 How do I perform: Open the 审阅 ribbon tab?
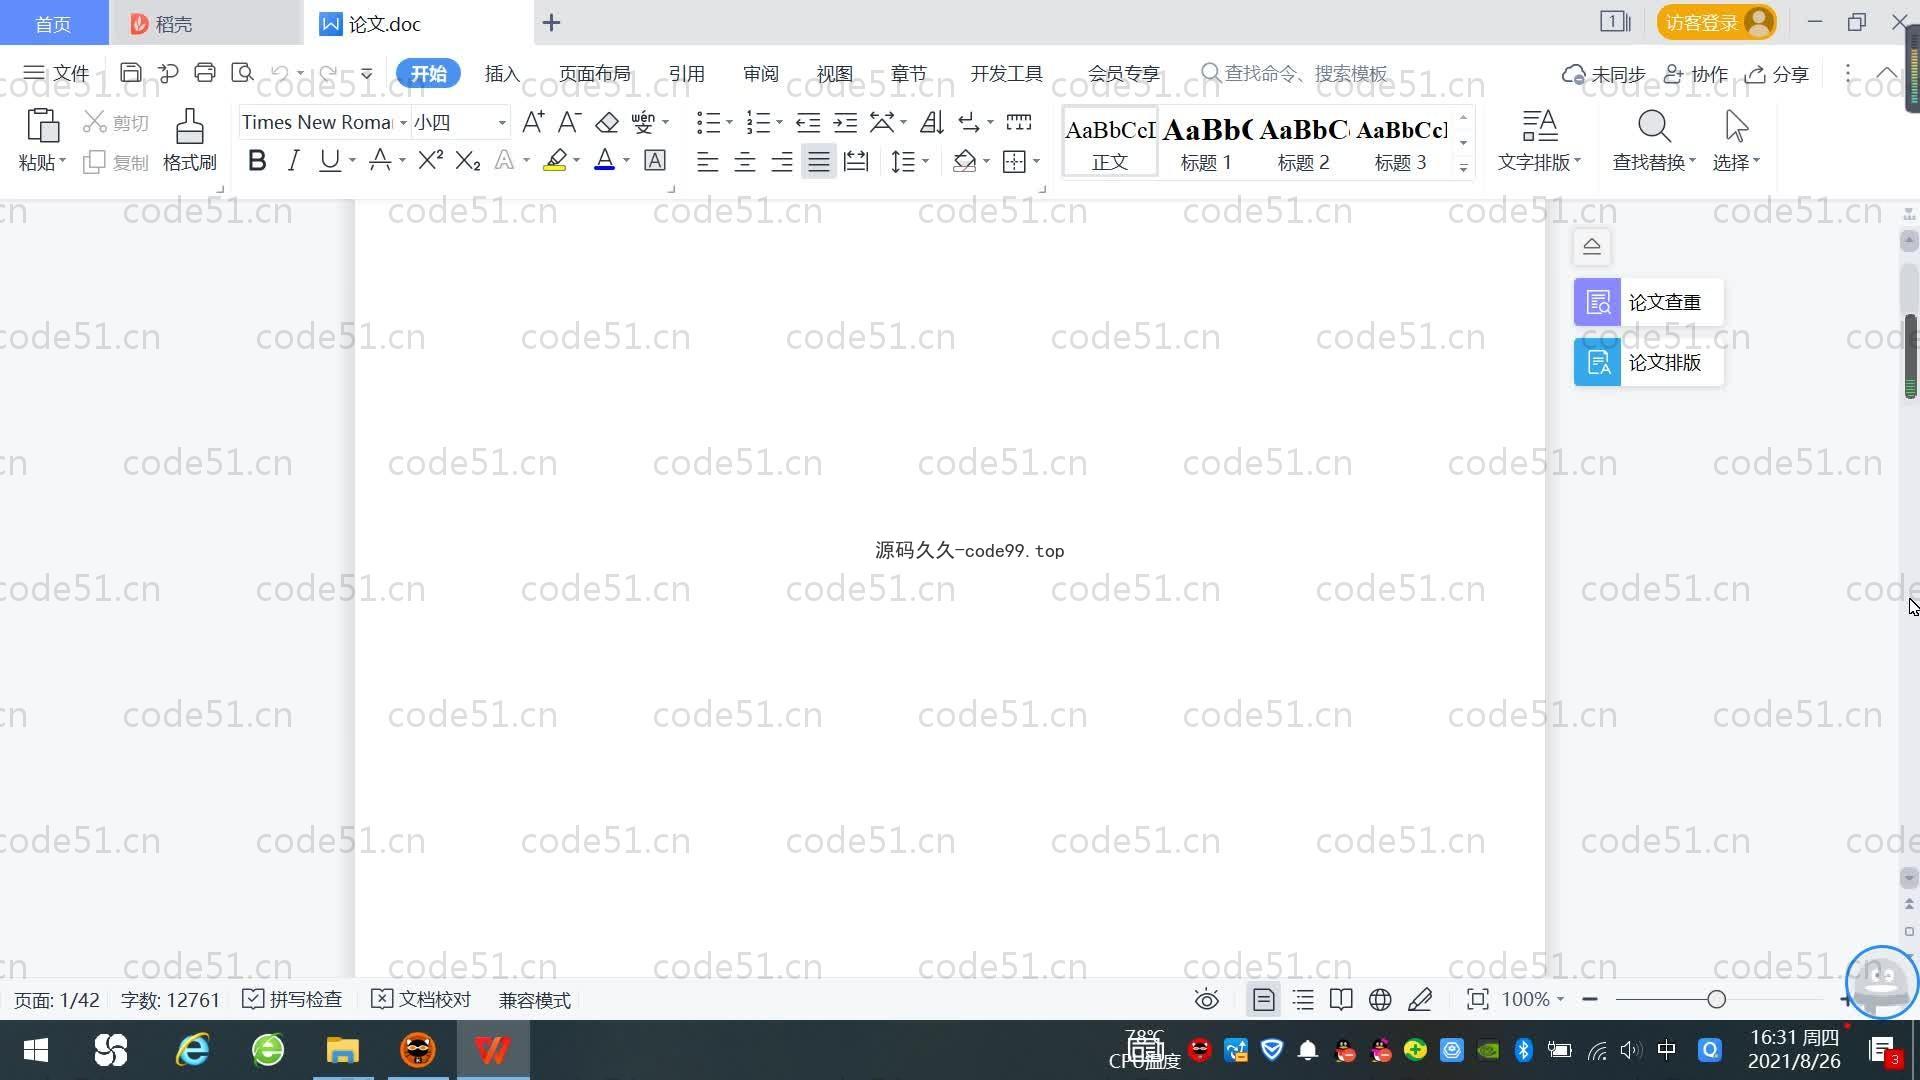coord(761,74)
